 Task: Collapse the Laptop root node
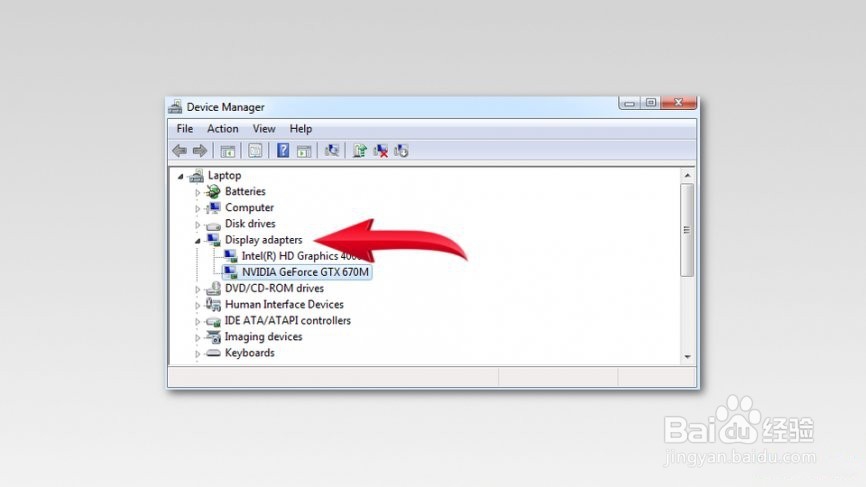(x=181, y=177)
